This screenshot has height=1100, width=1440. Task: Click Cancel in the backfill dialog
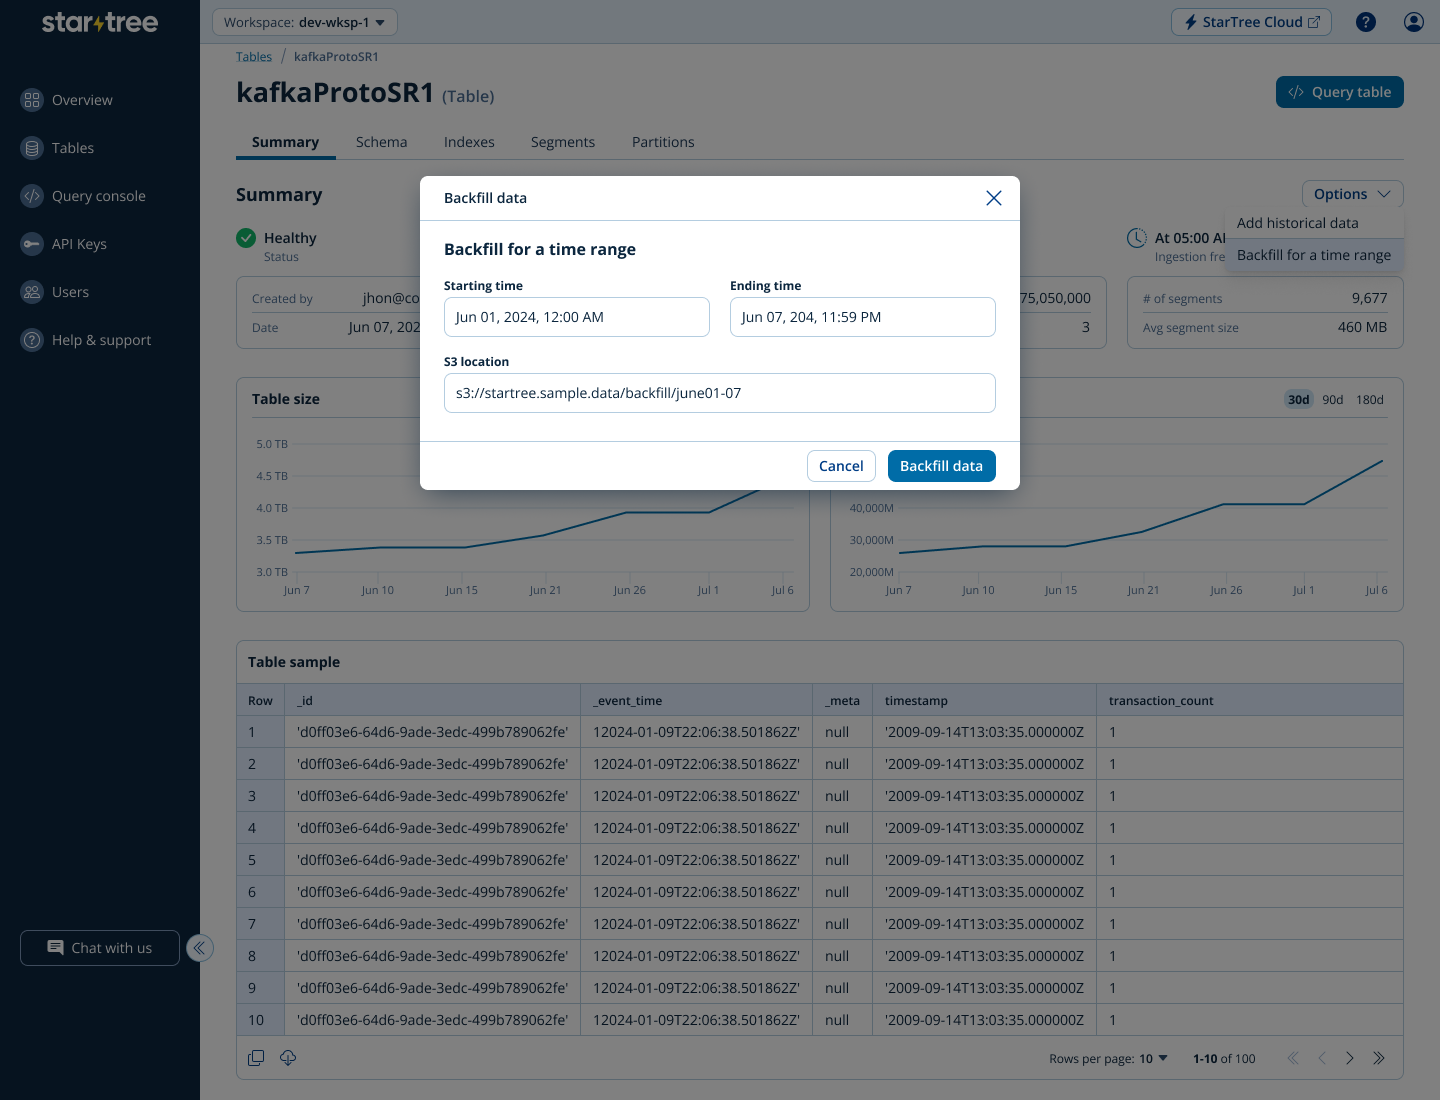click(x=841, y=466)
